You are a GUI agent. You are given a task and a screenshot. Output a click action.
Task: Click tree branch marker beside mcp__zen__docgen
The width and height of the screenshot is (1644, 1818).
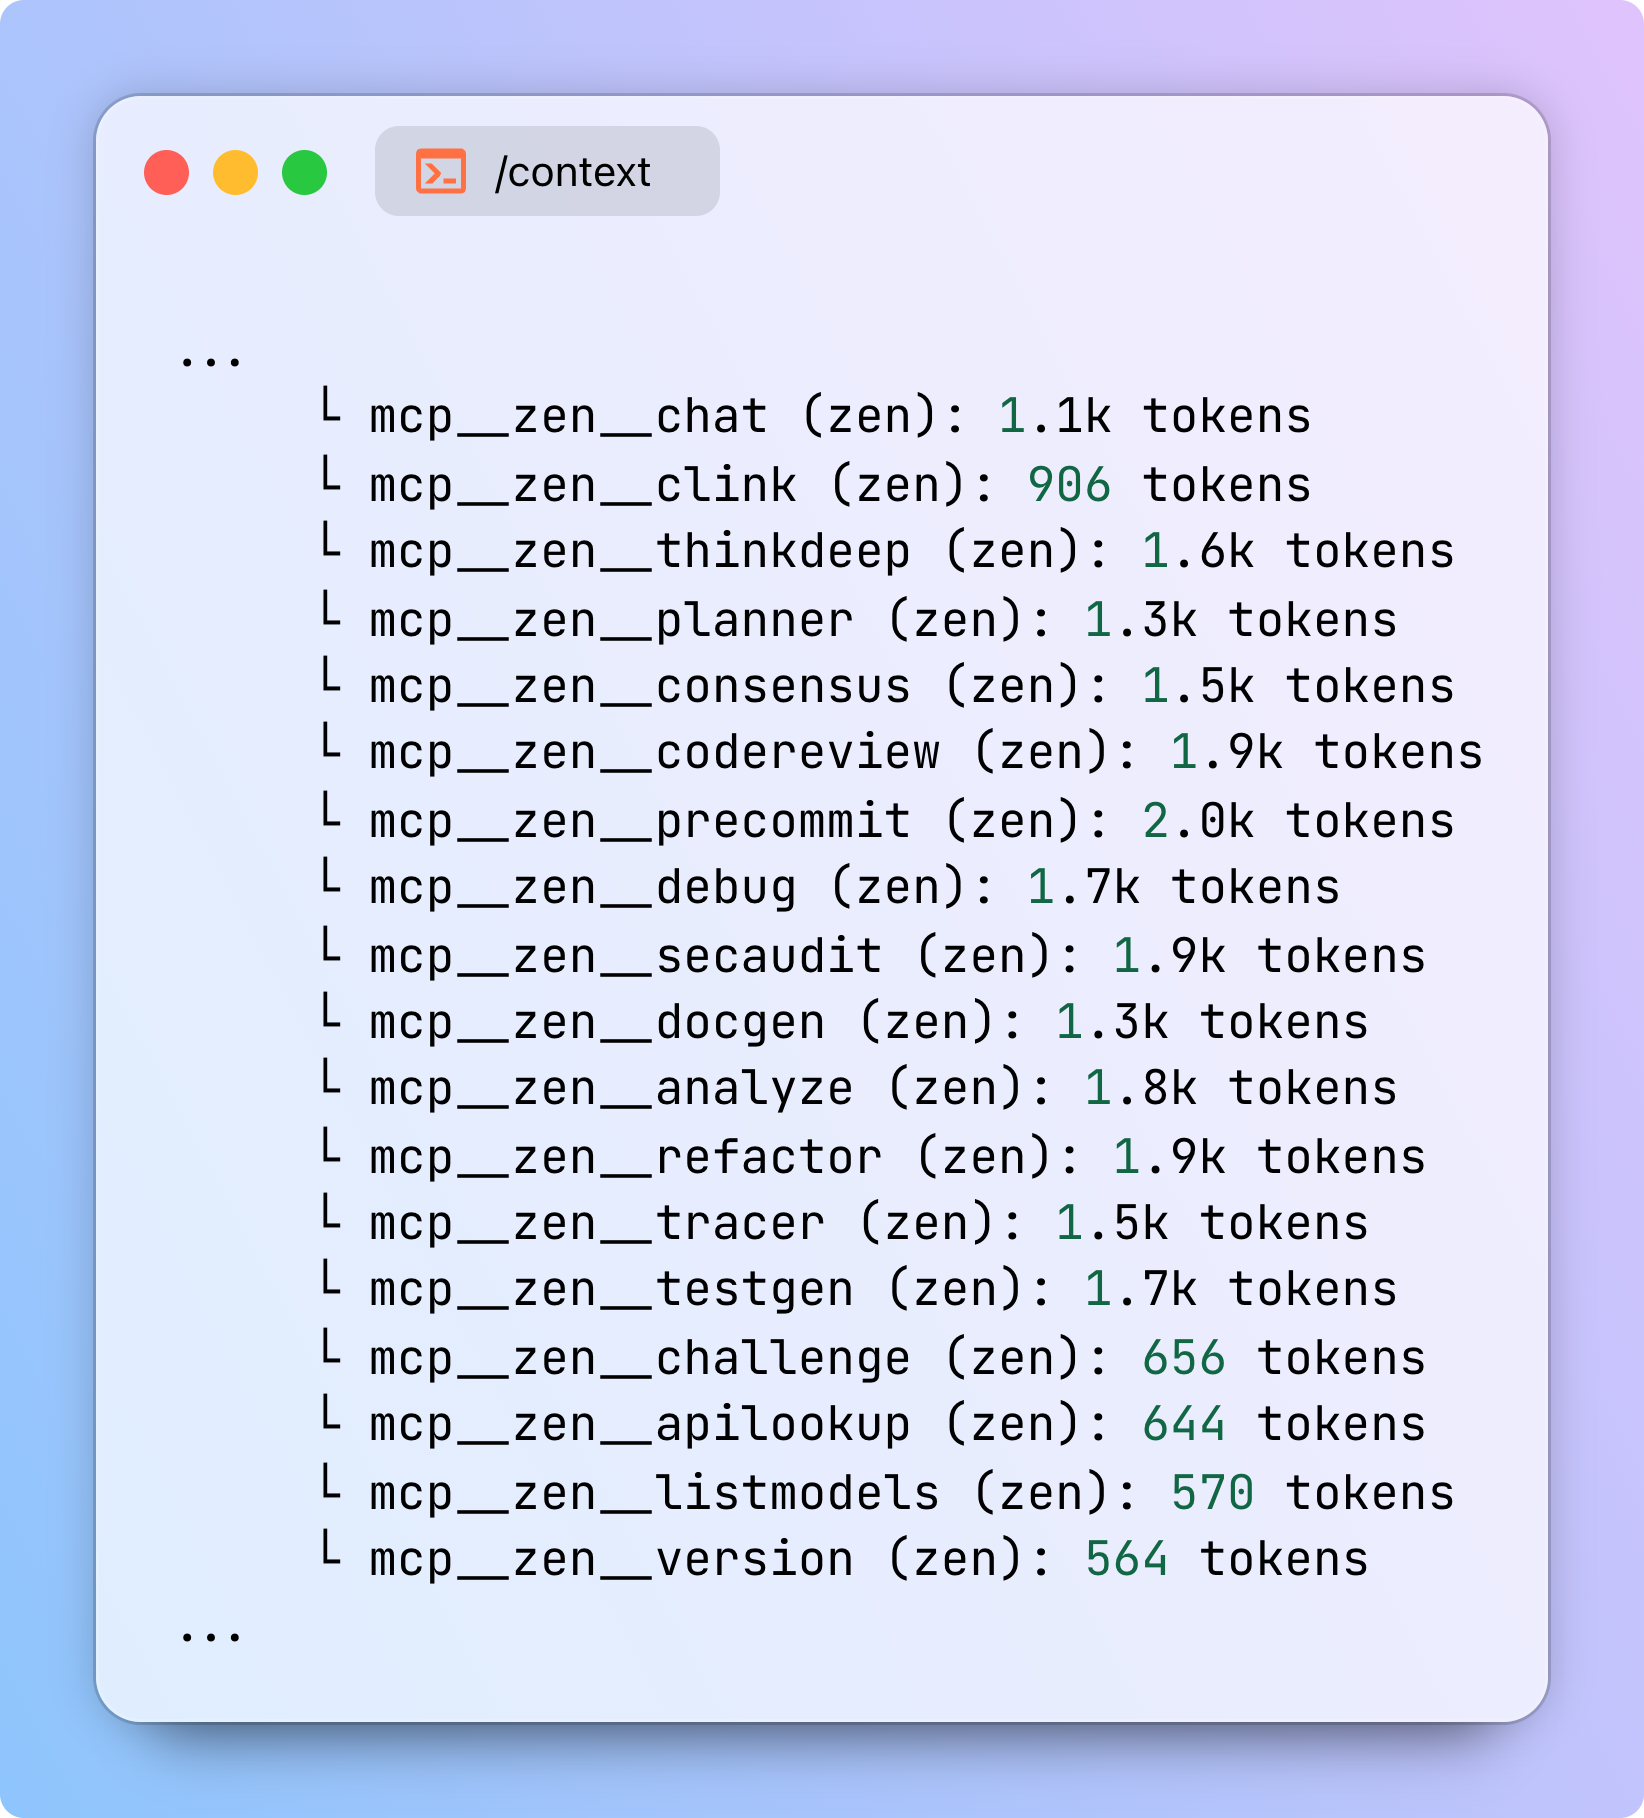tap(330, 1016)
